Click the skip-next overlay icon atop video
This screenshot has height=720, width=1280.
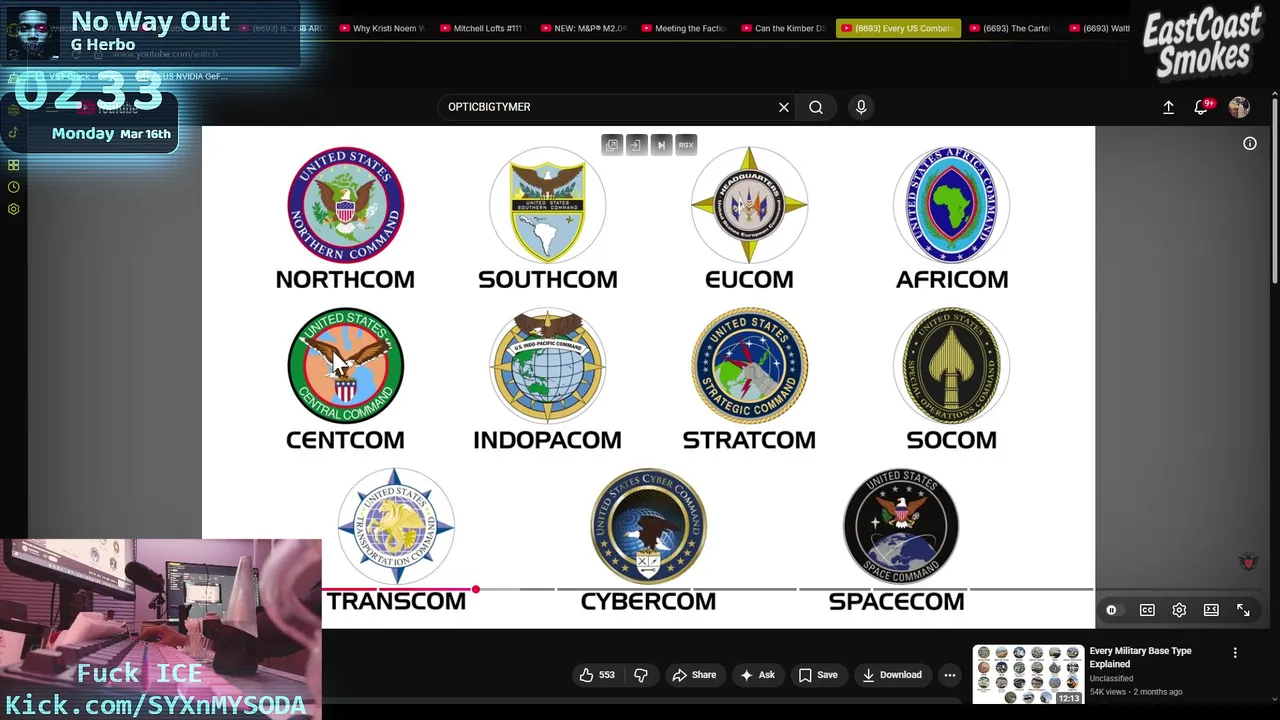coord(661,145)
